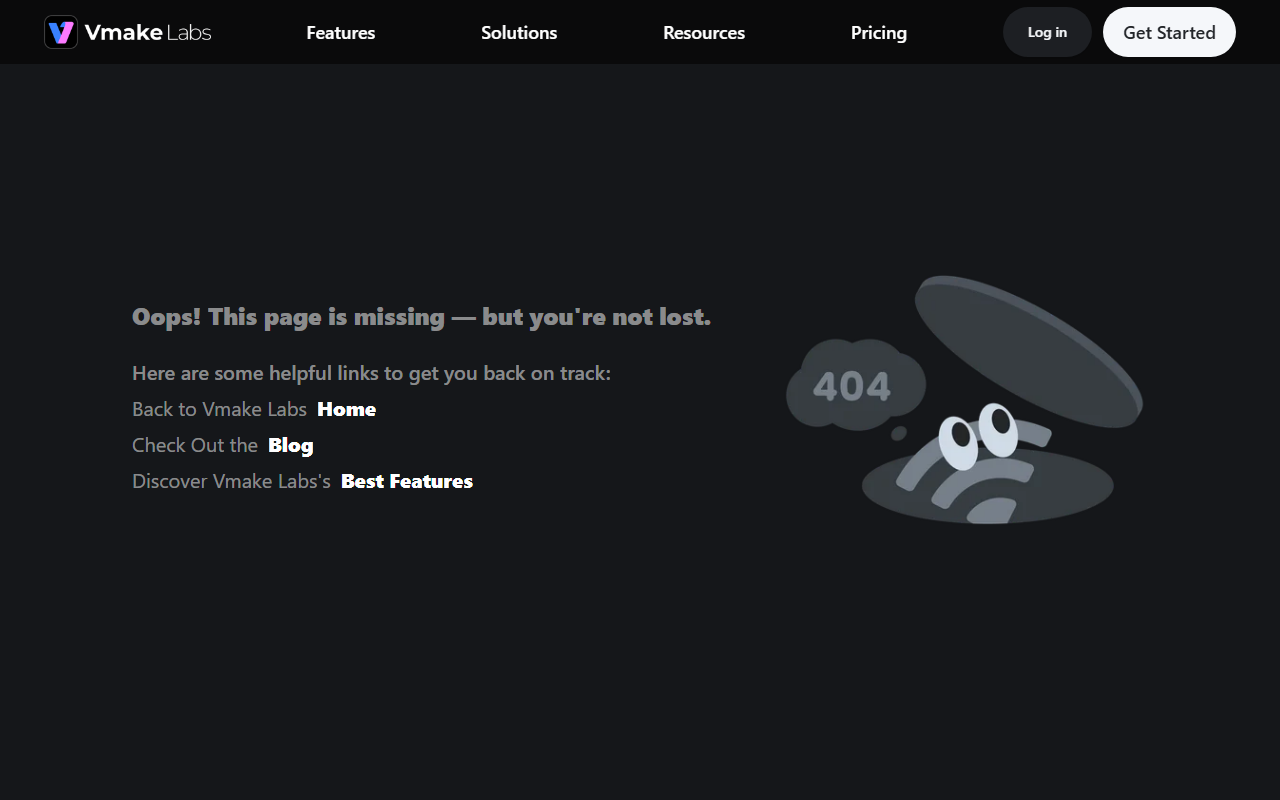Click the Log in button
The width and height of the screenshot is (1280, 800).
coord(1047,32)
